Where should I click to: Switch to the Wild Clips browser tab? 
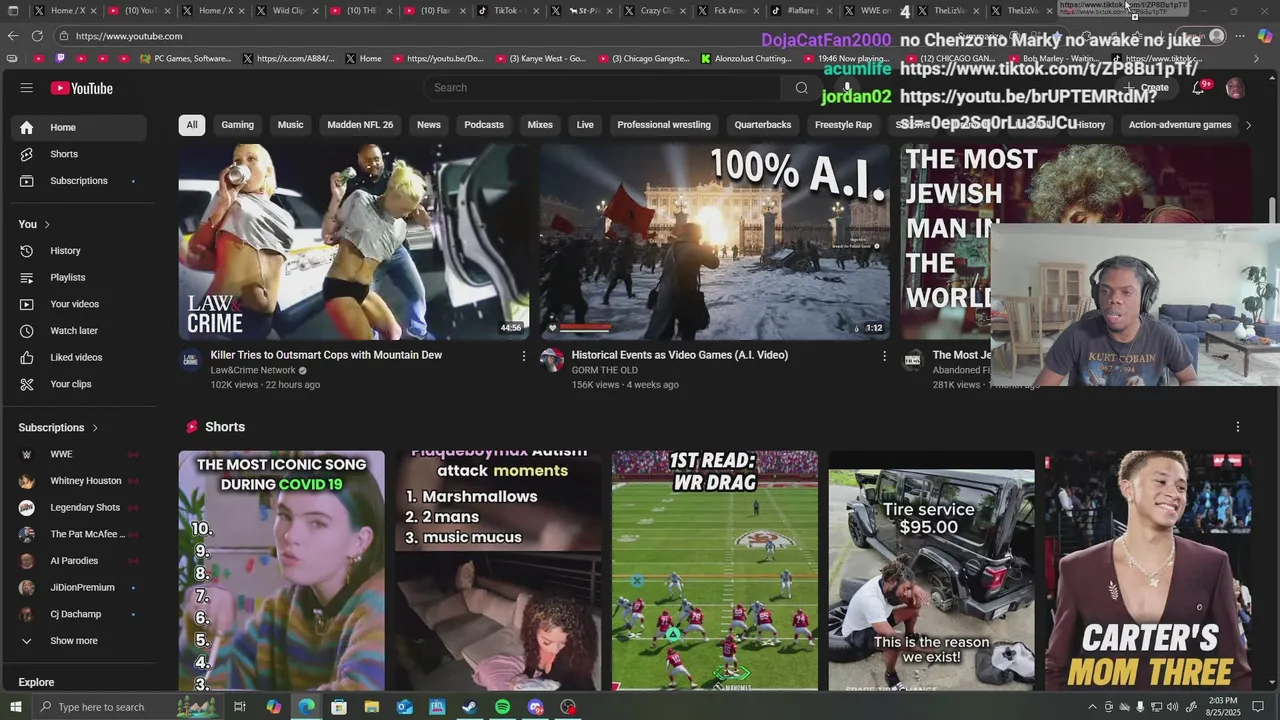[283, 10]
